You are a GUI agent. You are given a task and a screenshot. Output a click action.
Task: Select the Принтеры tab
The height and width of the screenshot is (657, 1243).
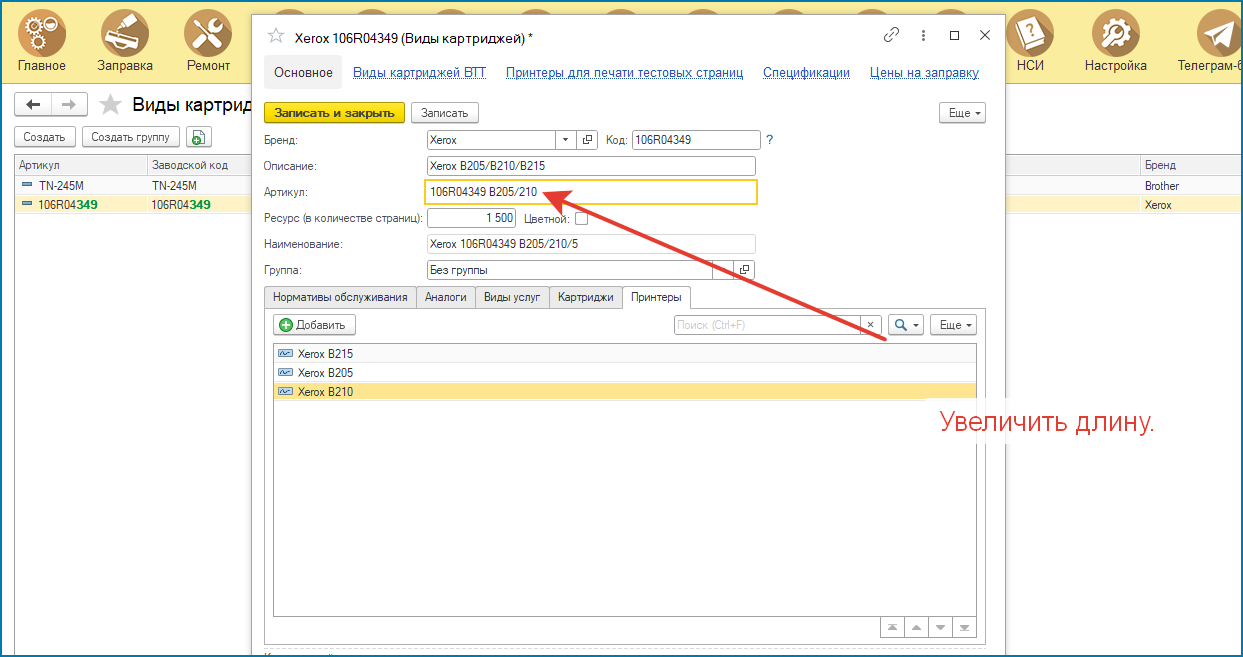(x=656, y=297)
